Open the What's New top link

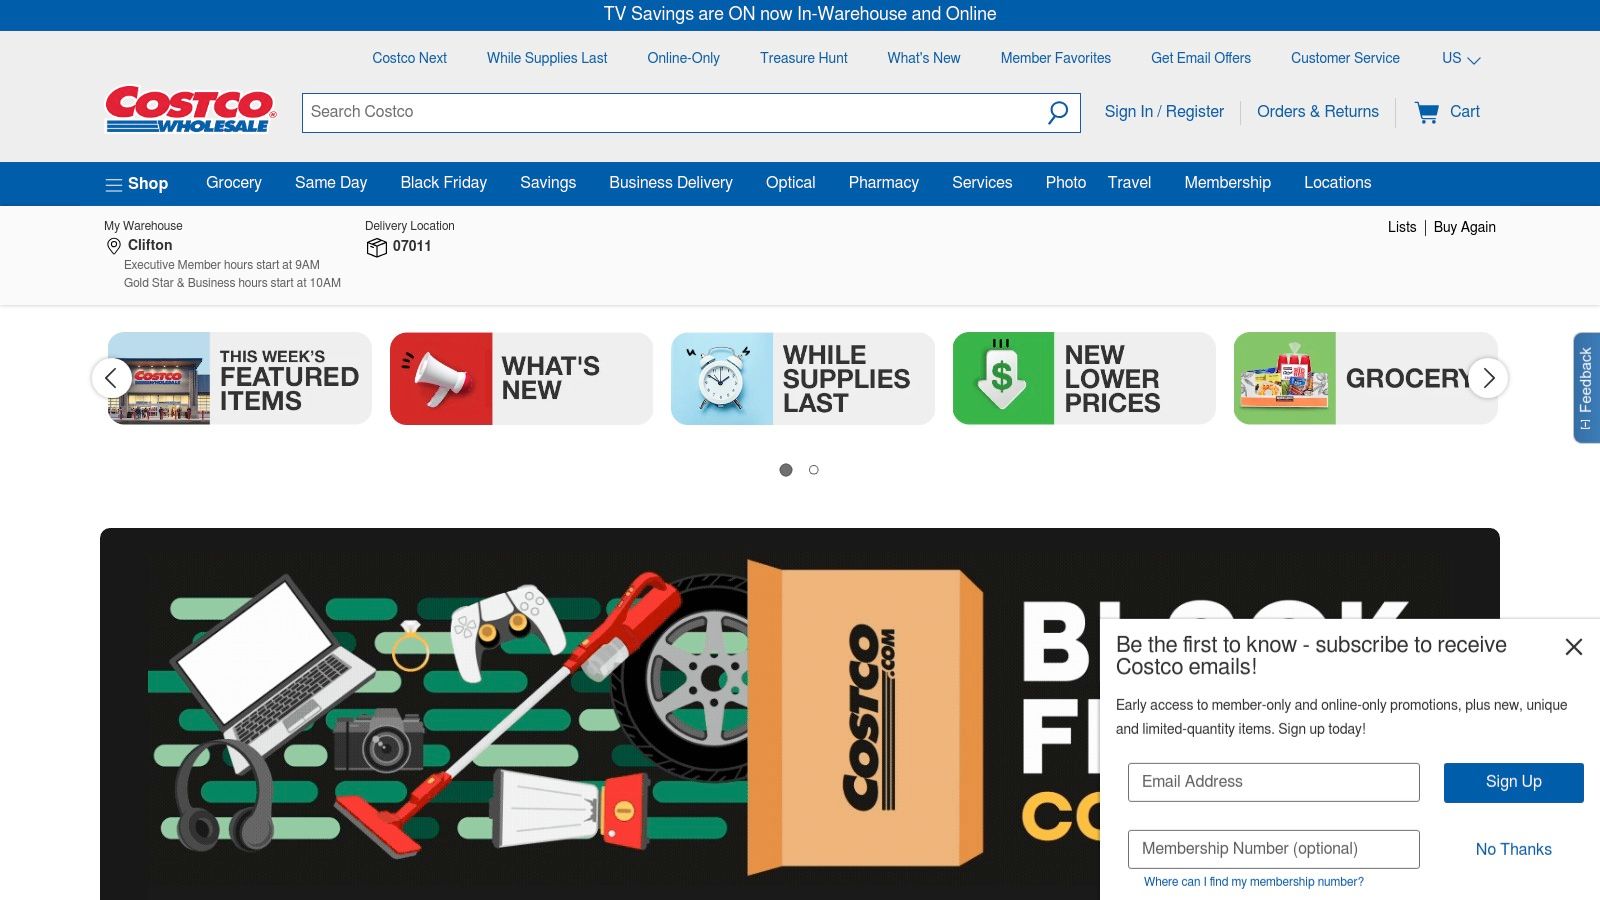pos(924,58)
